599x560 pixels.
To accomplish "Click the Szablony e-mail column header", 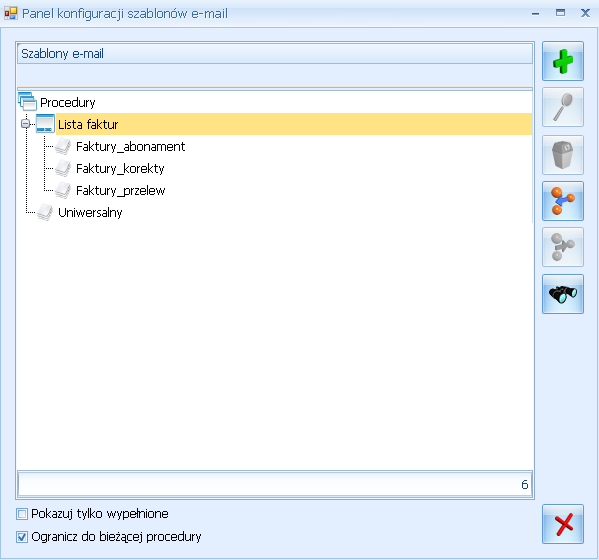I will [x=275, y=53].
